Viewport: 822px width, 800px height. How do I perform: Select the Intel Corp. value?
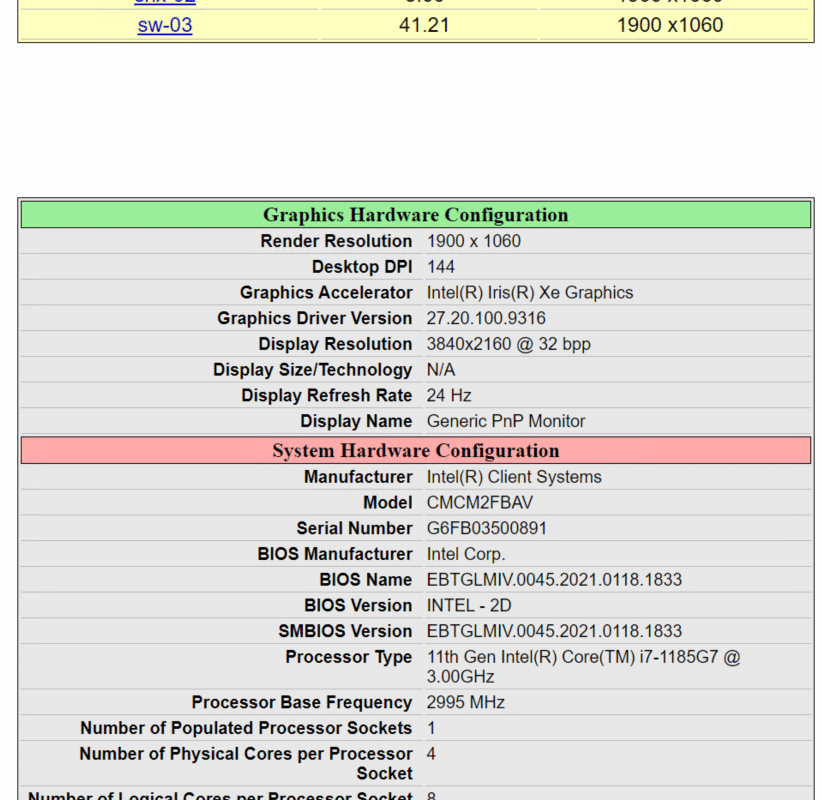(x=466, y=554)
